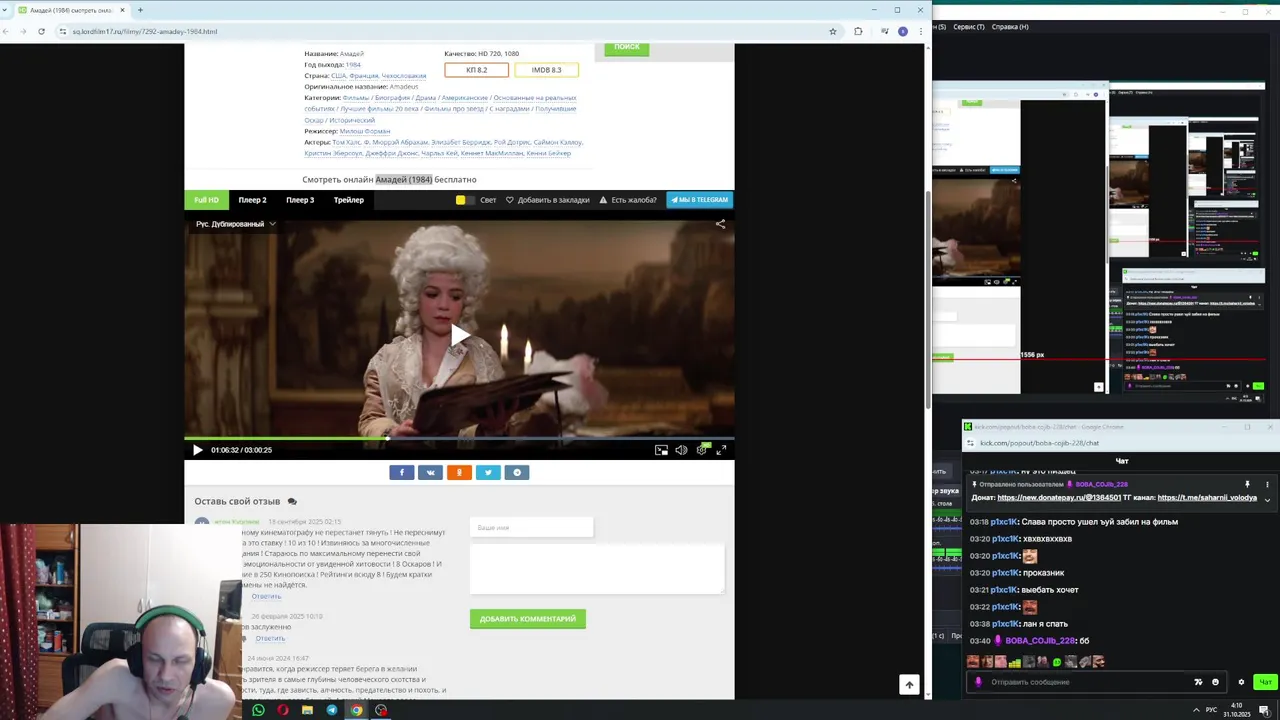This screenshot has width=1280, height=720.
Task: Enter fullscreen in the video player
Action: [x=721, y=450]
